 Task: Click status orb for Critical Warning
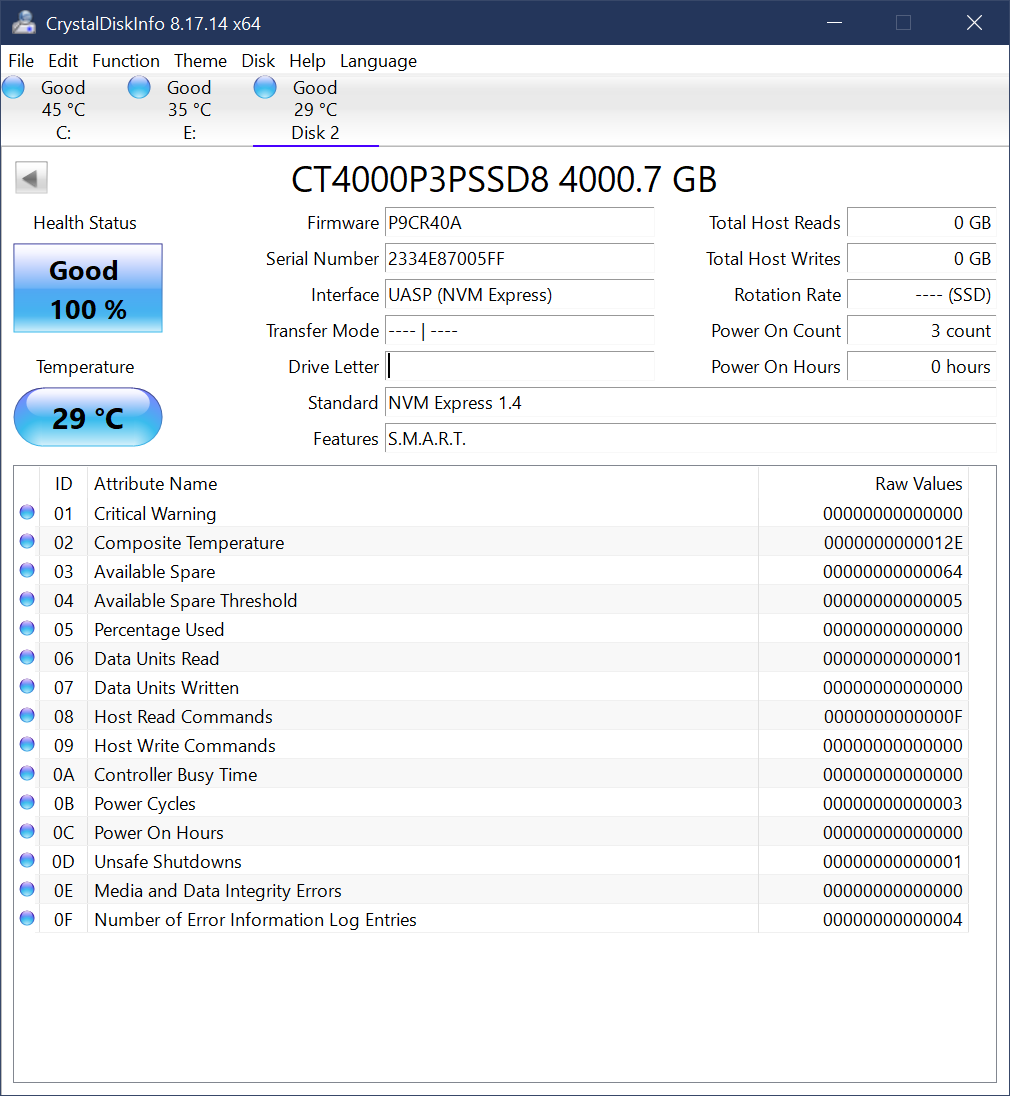(27, 512)
